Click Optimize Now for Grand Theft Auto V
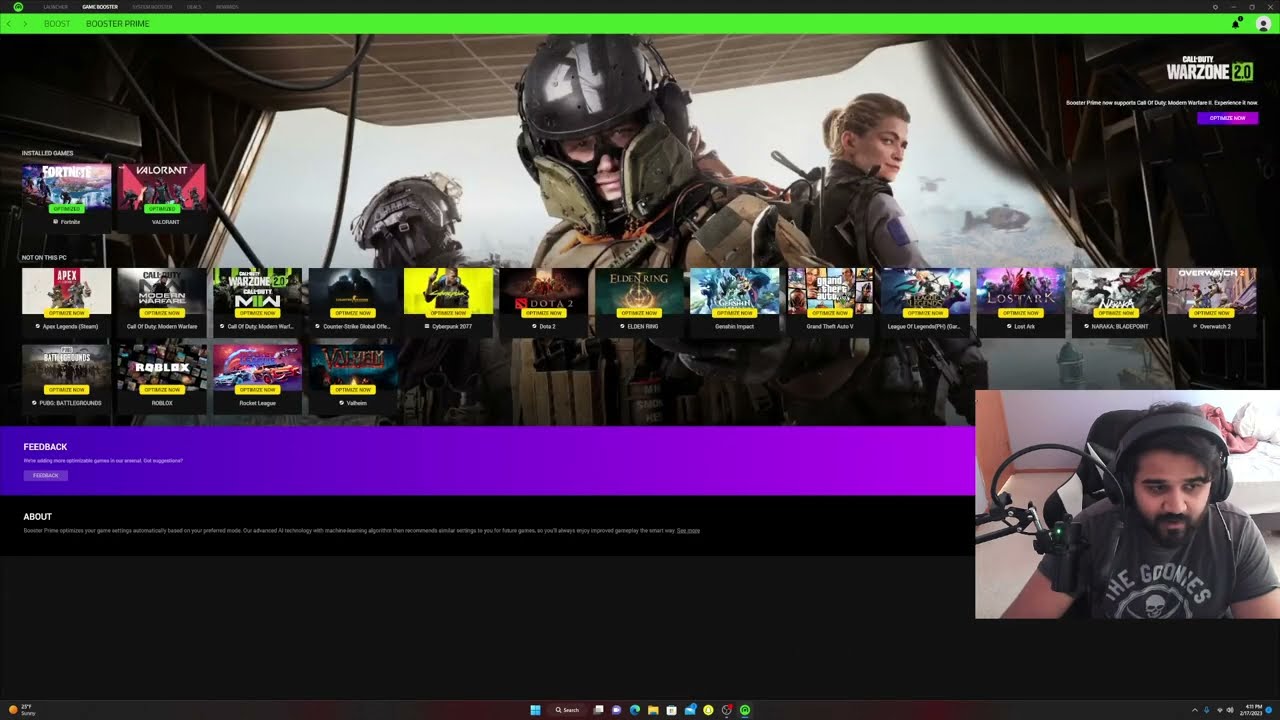 pos(830,313)
